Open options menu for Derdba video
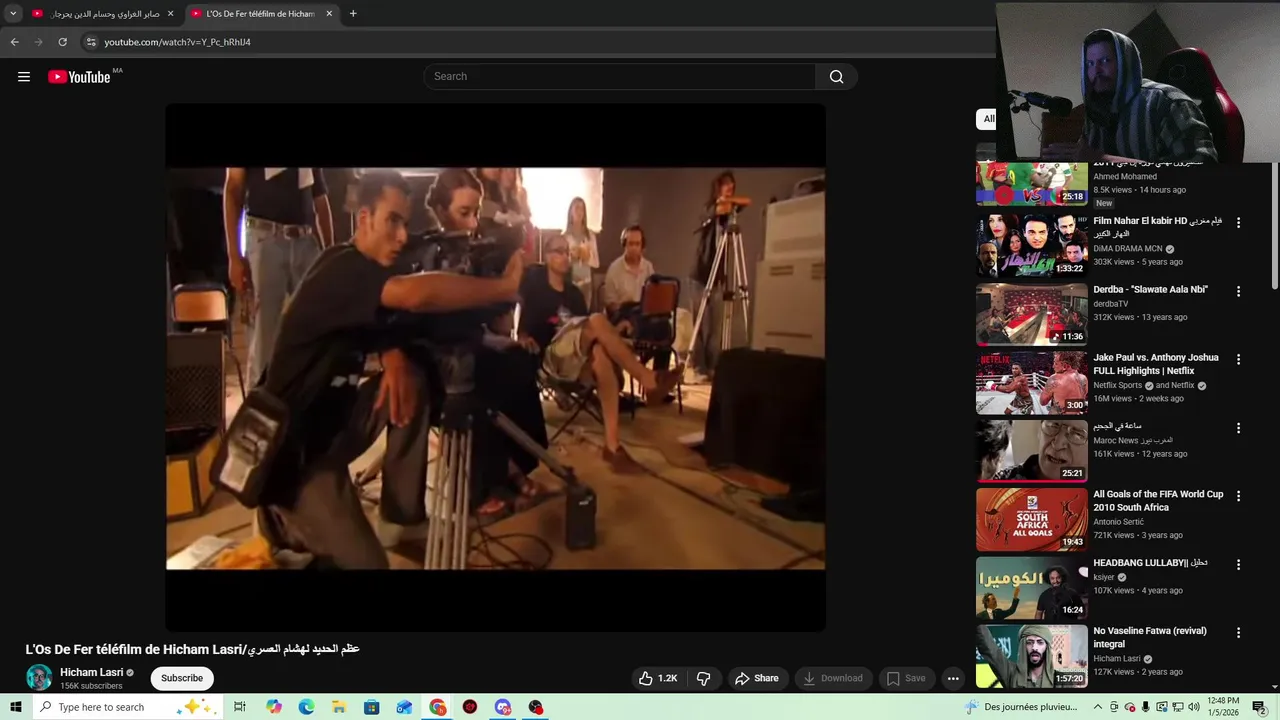 pyautogui.click(x=1238, y=291)
